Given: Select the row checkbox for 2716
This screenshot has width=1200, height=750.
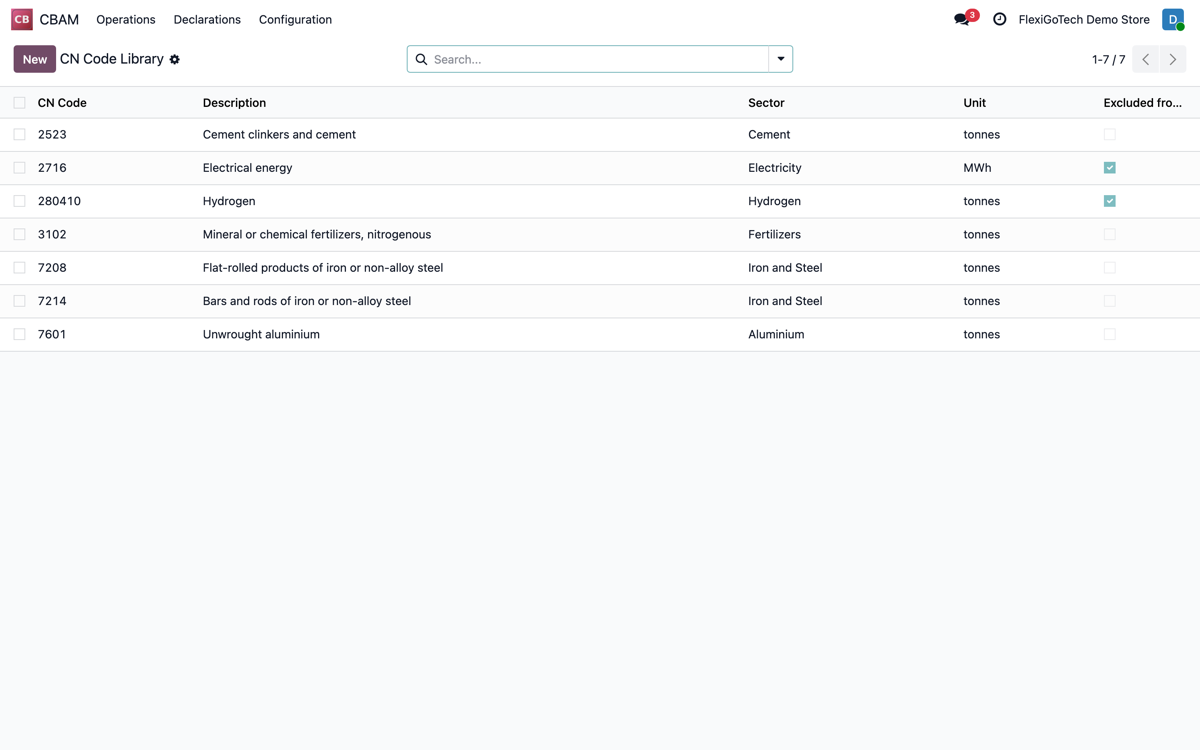Looking at the screenshot, I should (19, 168).
